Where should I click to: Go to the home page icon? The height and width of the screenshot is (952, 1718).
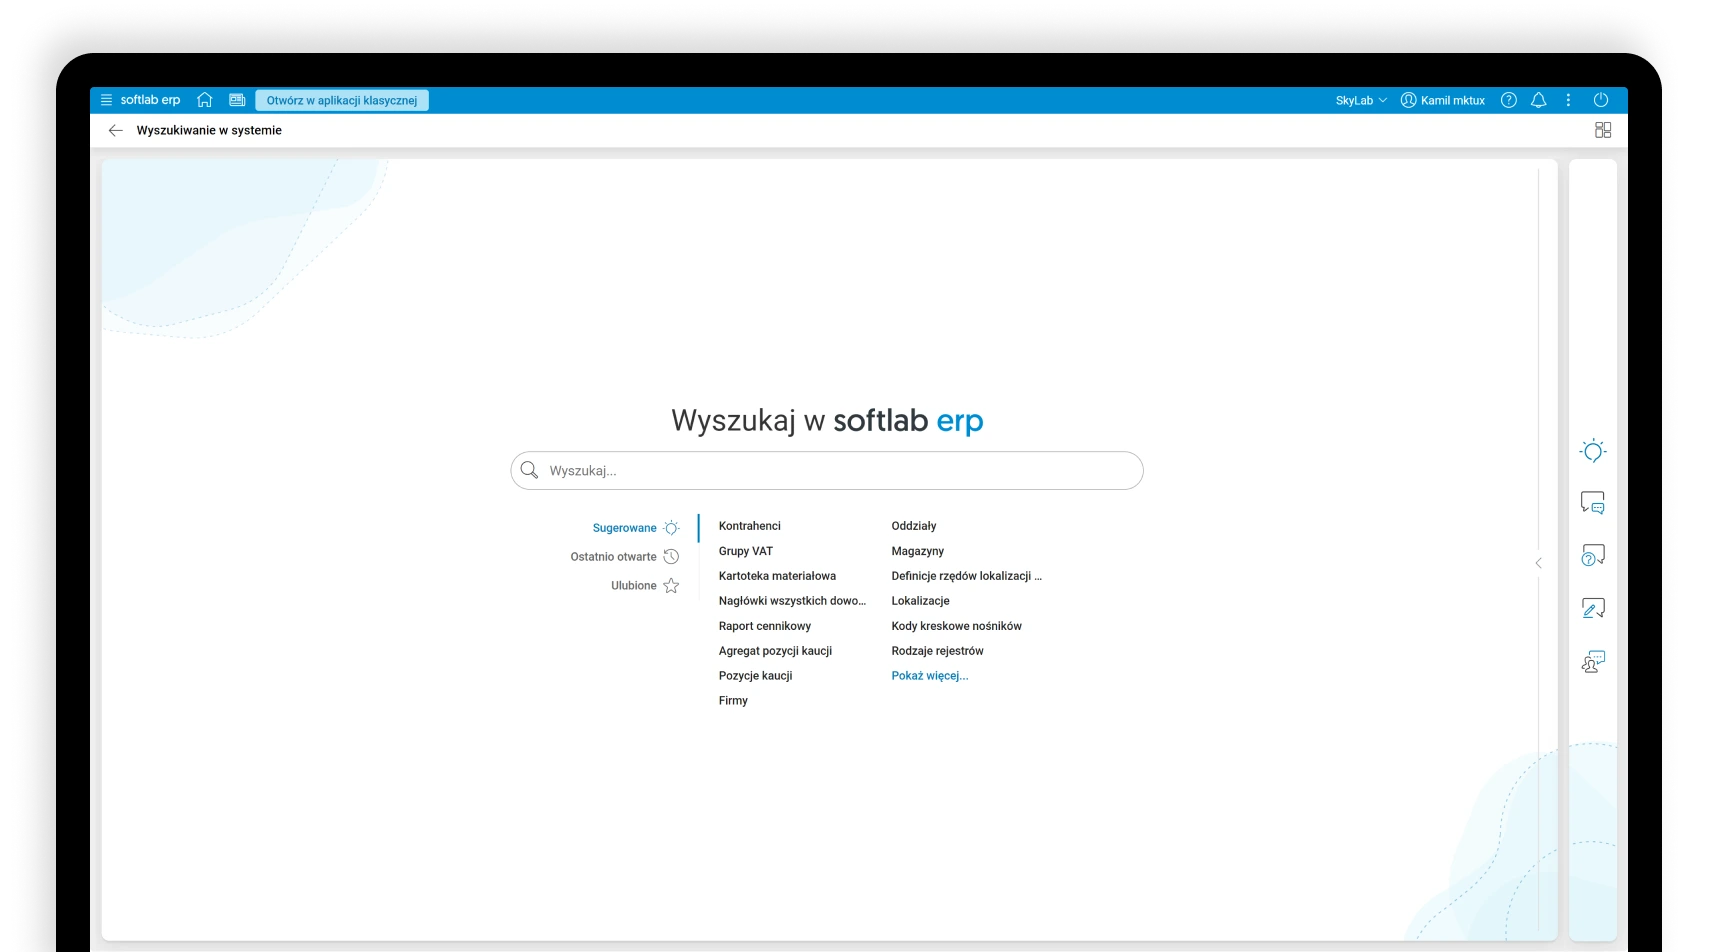[205, 100]
